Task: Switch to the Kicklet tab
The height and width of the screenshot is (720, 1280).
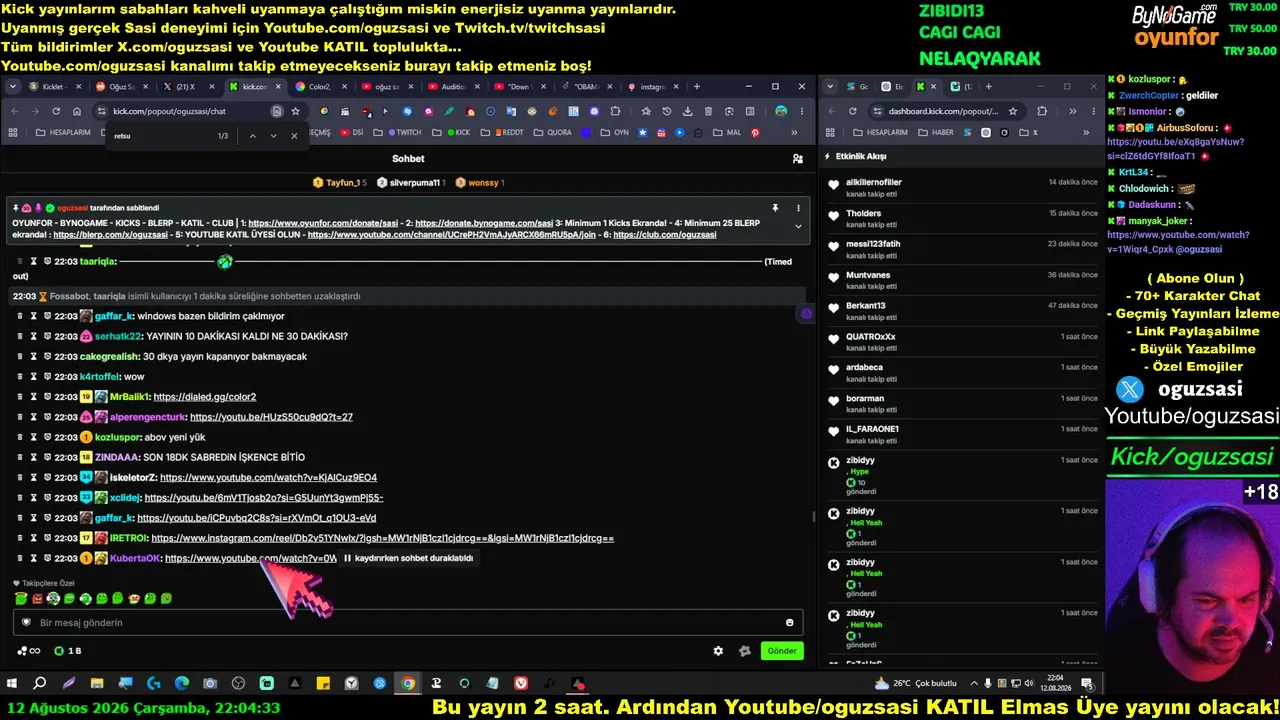Action: coord(56,87)
